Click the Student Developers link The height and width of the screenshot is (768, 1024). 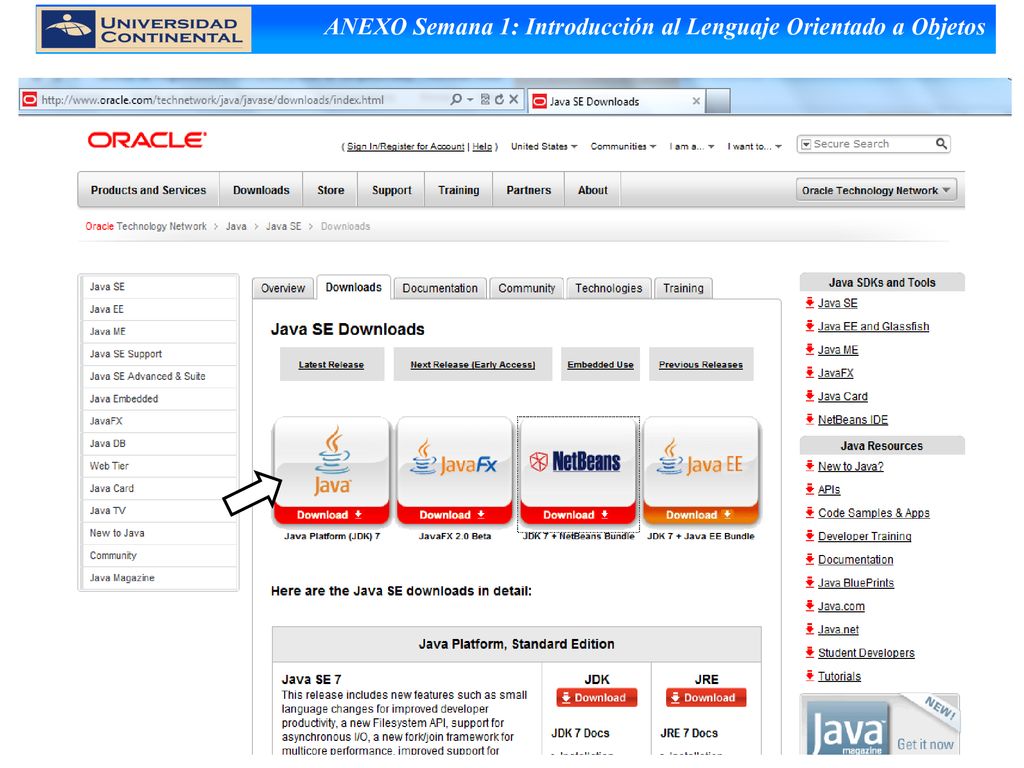(866, 652)
